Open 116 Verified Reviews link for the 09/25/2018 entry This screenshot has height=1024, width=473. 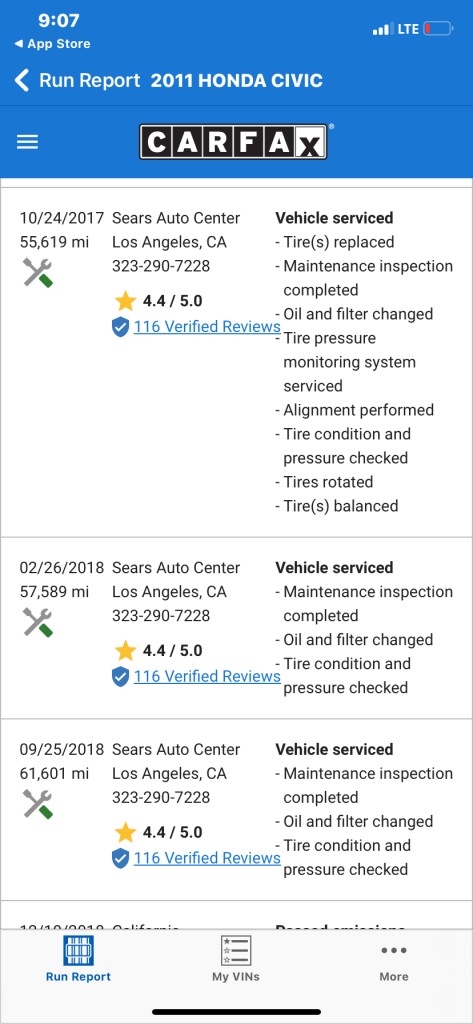pyautogui.click(x=207, y=858)
